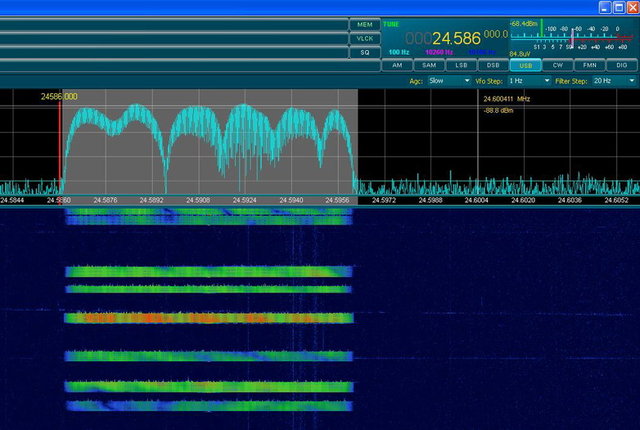Select LSB mode button

(x=460, y=65)
